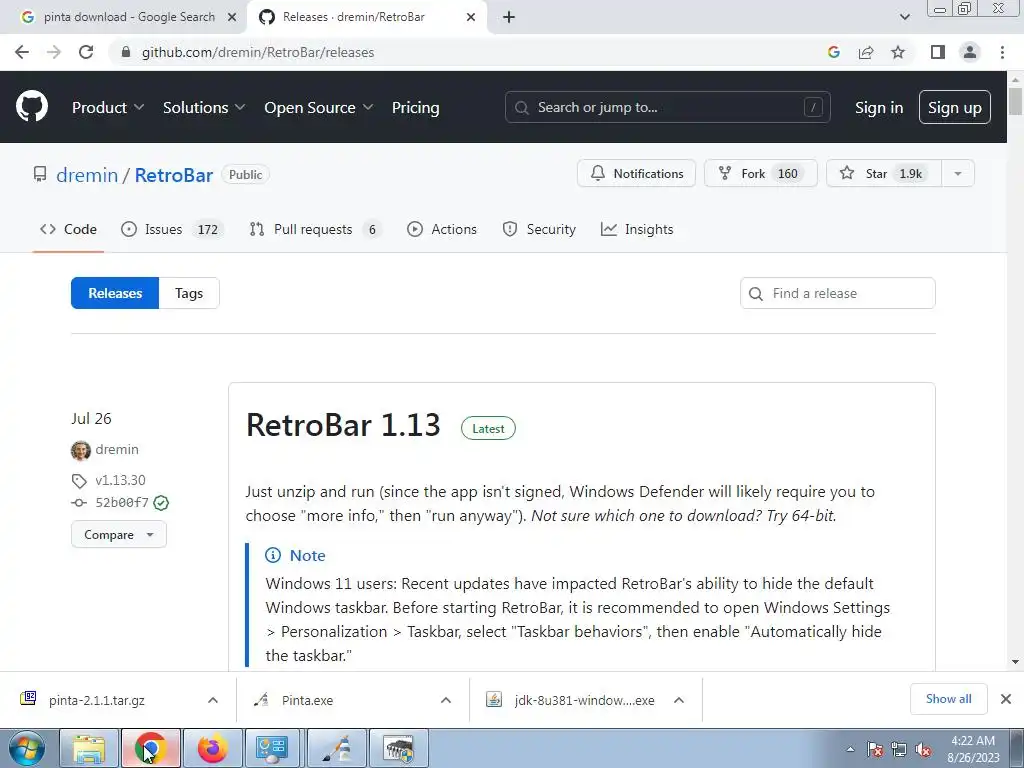Open Chrome three-dot menu
Viewport: 1024px width, 768px height.
click(x=1002, y=52)
